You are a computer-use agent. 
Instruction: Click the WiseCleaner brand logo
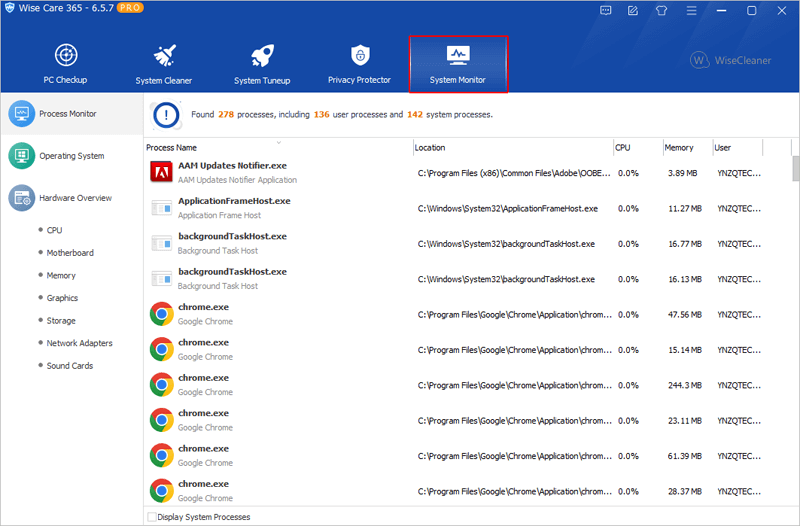(730, 60)
